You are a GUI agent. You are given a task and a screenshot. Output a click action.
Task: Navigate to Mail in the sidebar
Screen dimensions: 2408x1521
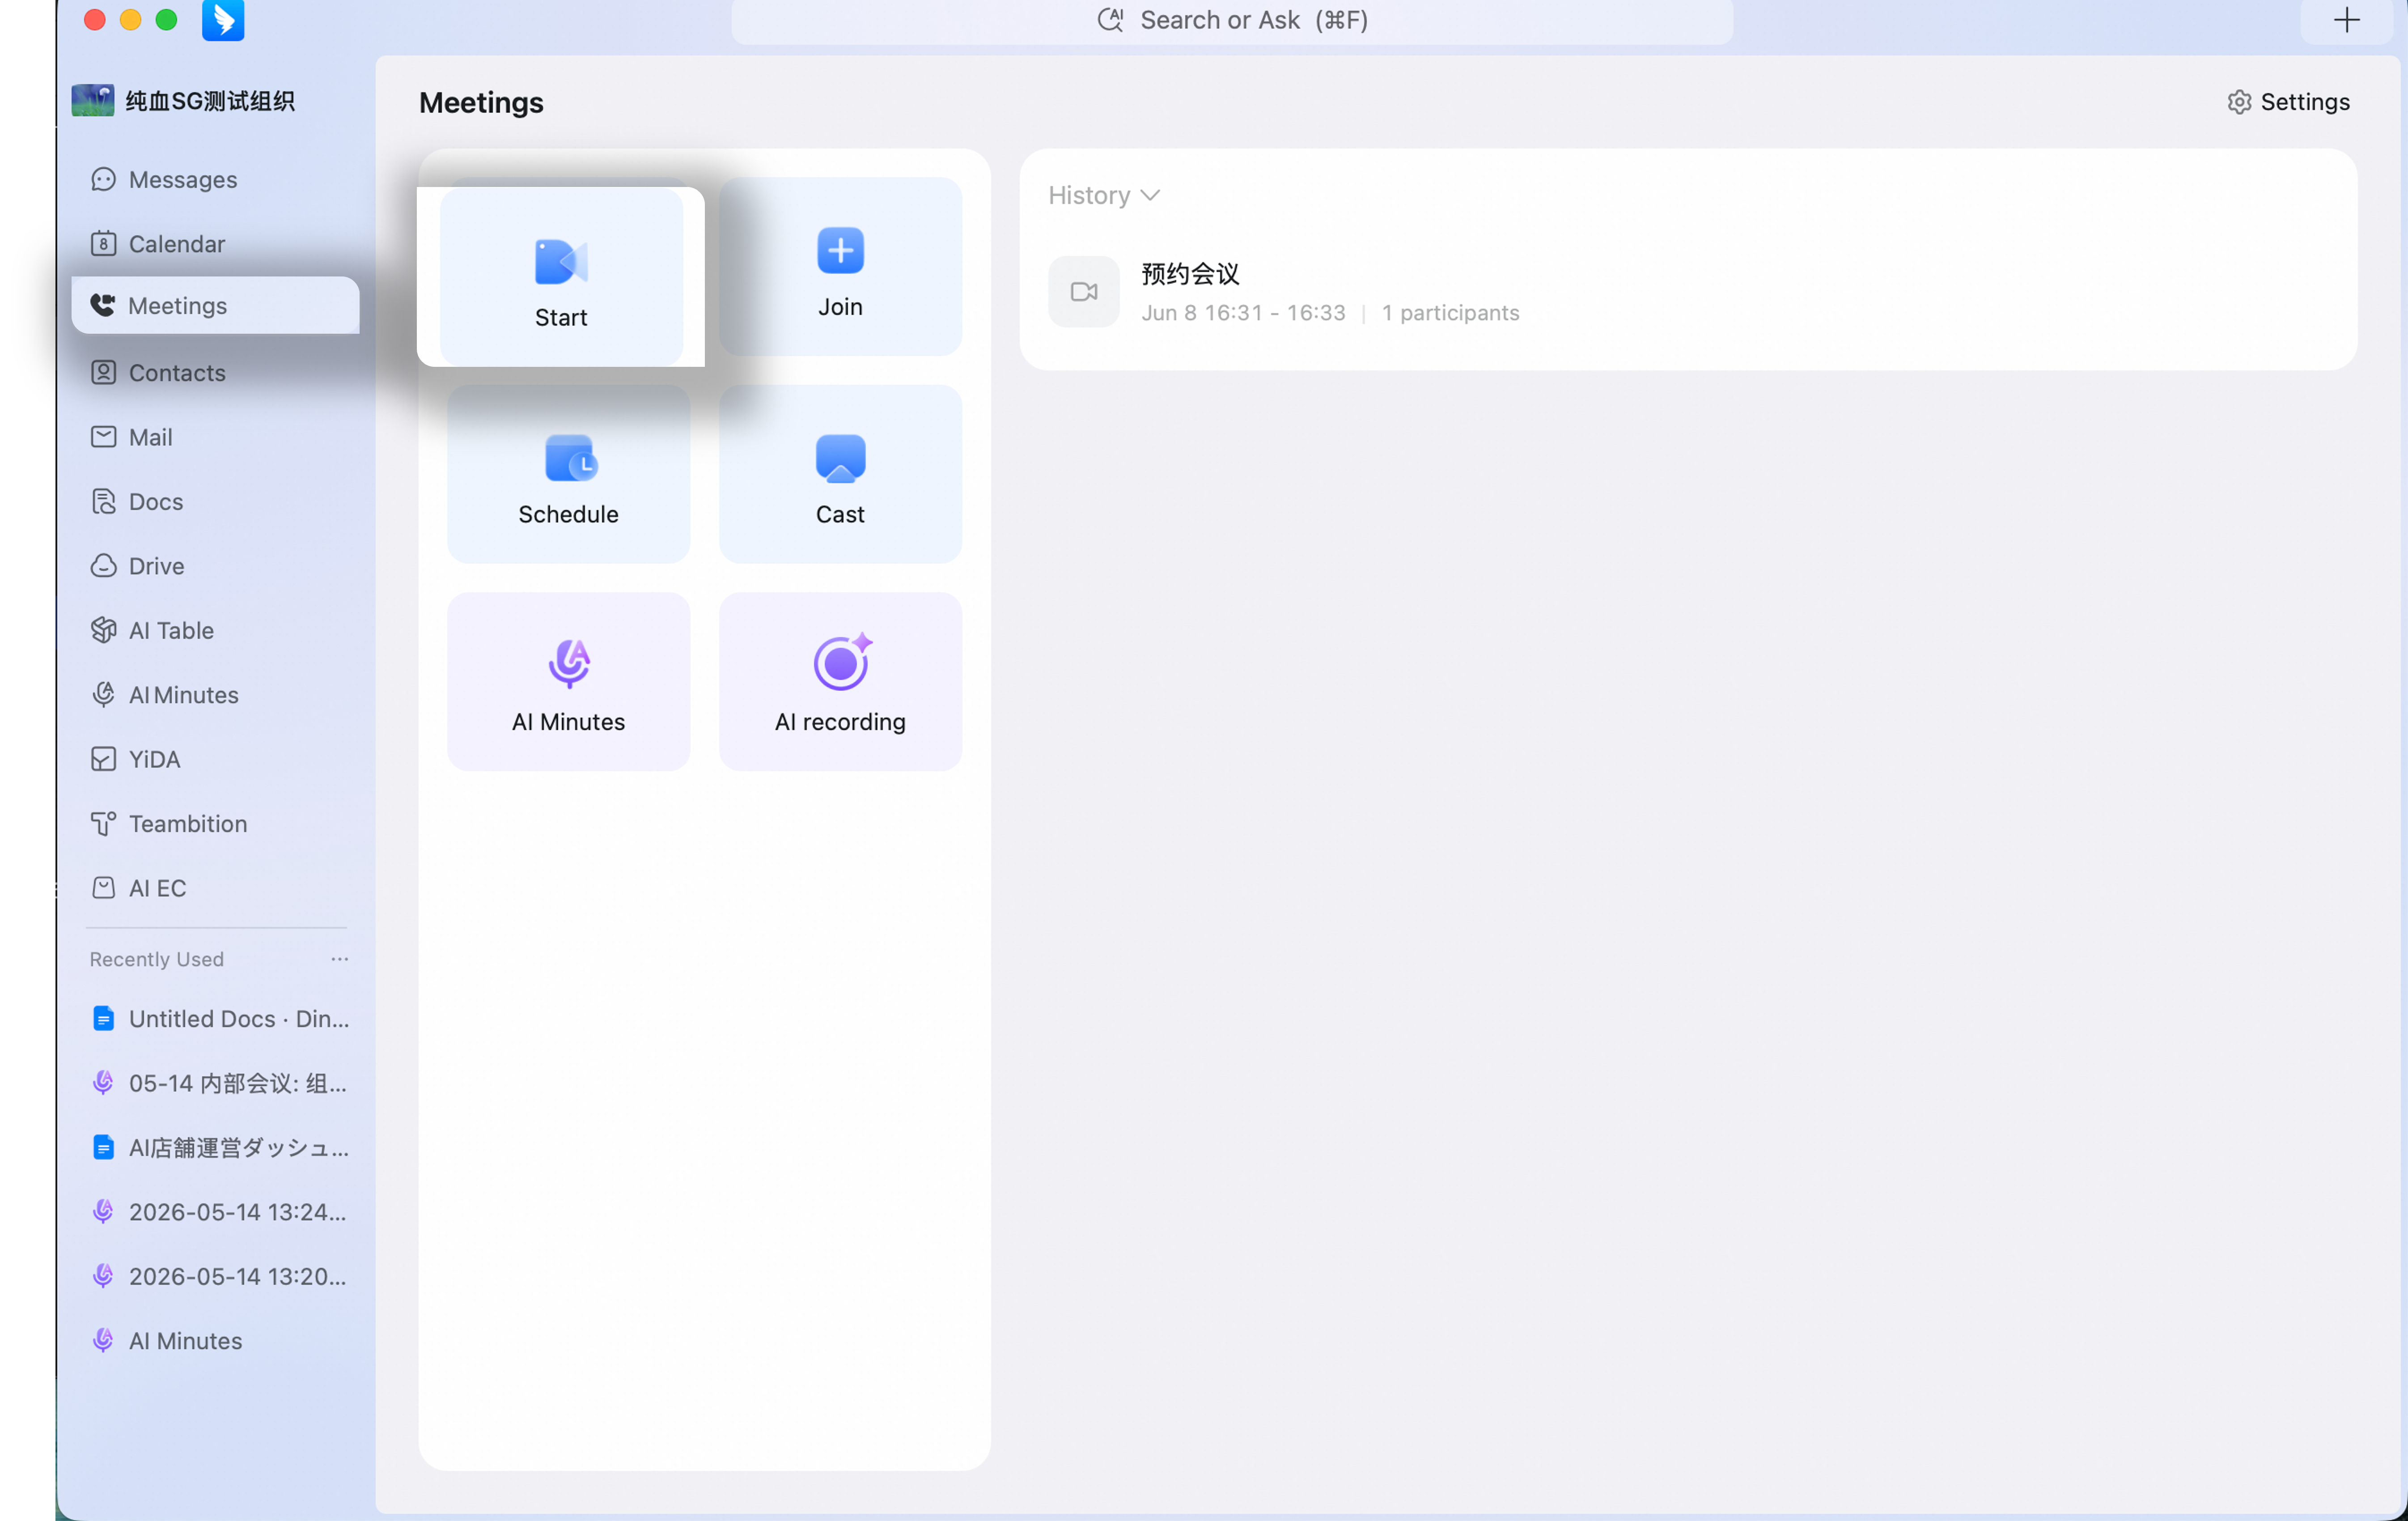tap(216, 437)
